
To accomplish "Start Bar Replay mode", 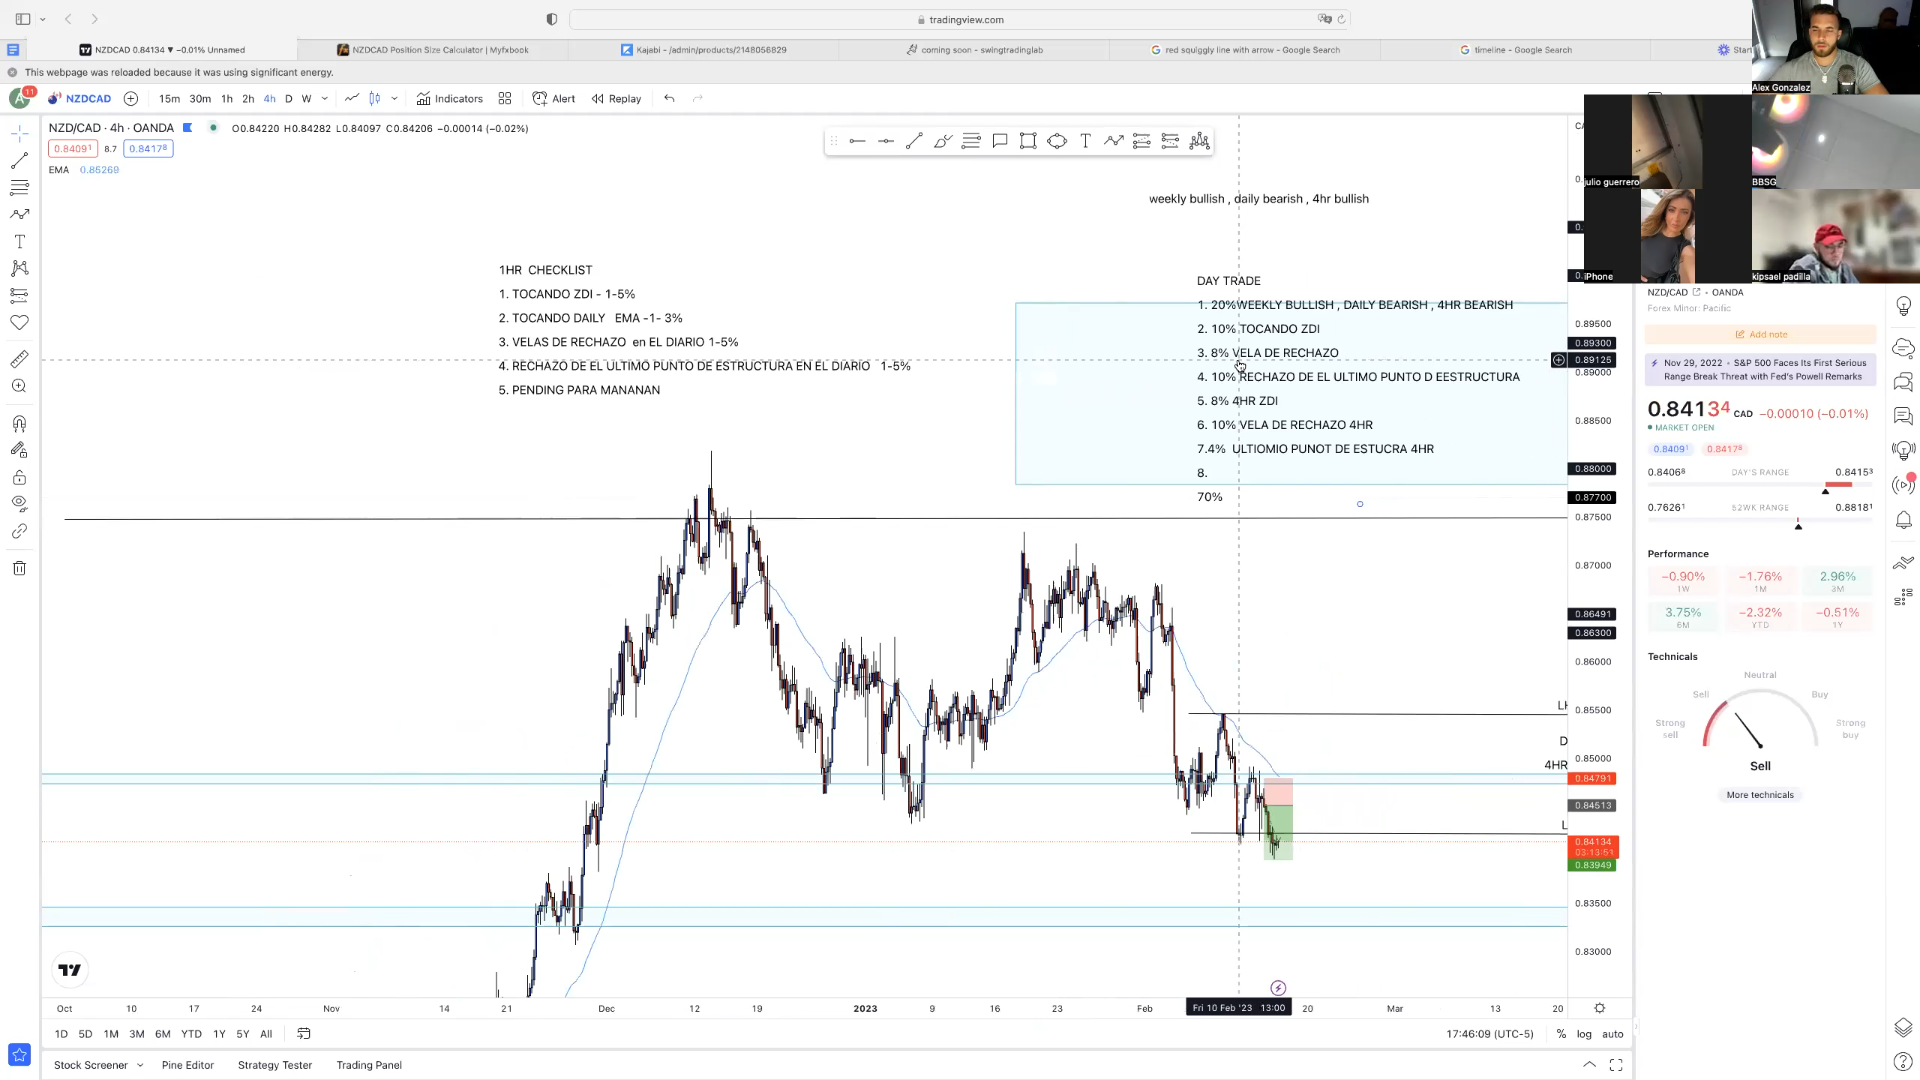I will (616, 98).
